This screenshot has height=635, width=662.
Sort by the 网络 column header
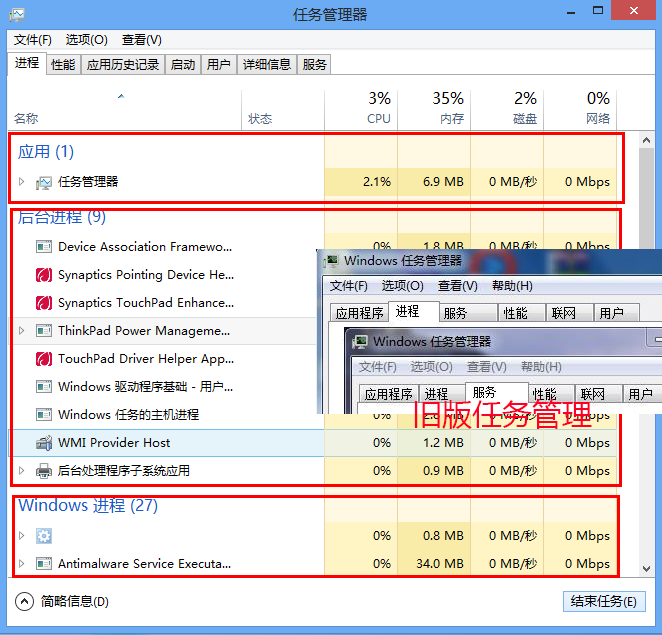click(580, 110)
